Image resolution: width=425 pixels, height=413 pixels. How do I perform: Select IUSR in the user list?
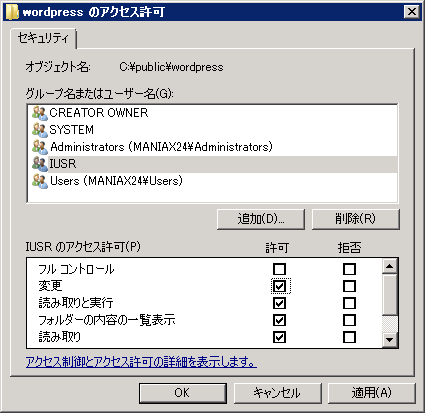[212, 164]
